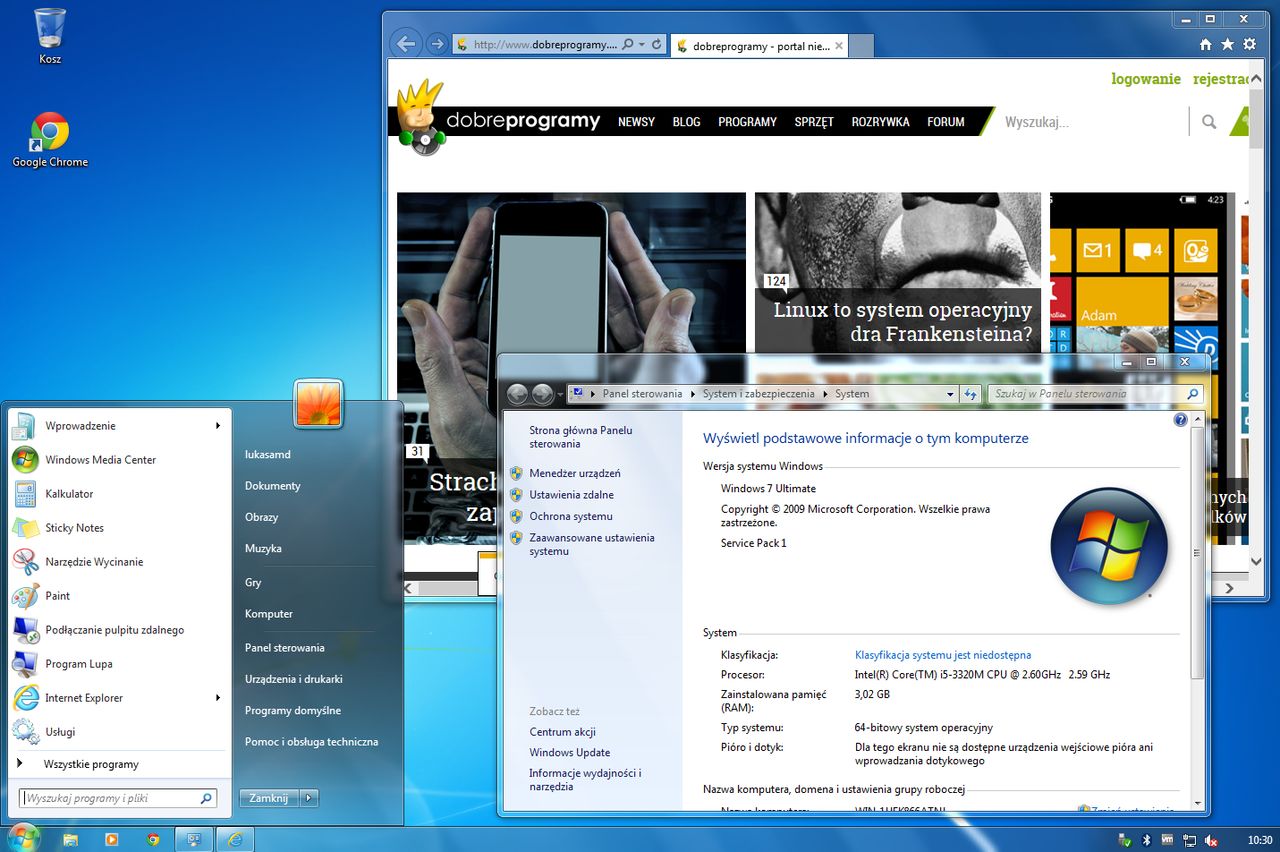Click the address bar search magnifier in Internet Explorer
Screen dimensions: 1280x852
tap(628, 45)
